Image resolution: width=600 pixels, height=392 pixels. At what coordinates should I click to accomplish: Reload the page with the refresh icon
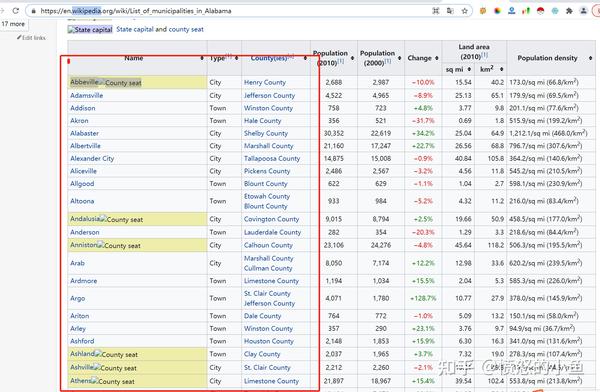click(16, 11)
